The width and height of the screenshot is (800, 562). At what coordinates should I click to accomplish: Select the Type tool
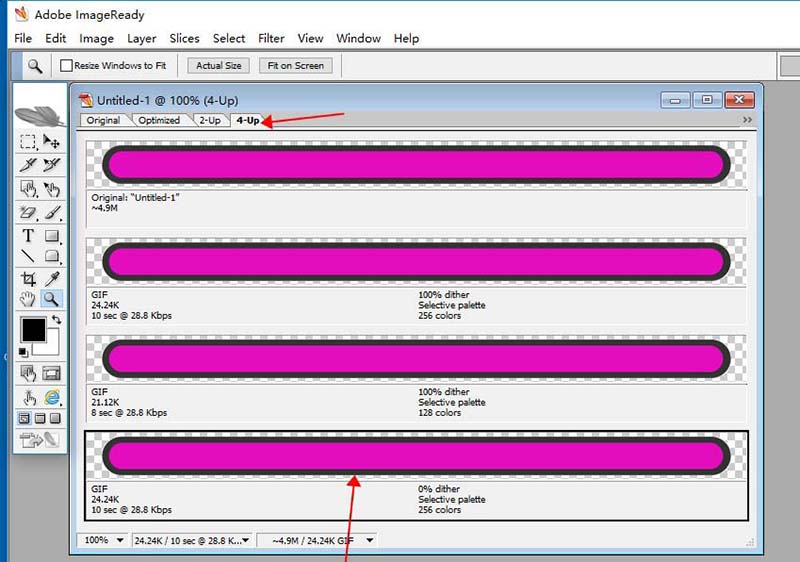(x=28, y=236)
